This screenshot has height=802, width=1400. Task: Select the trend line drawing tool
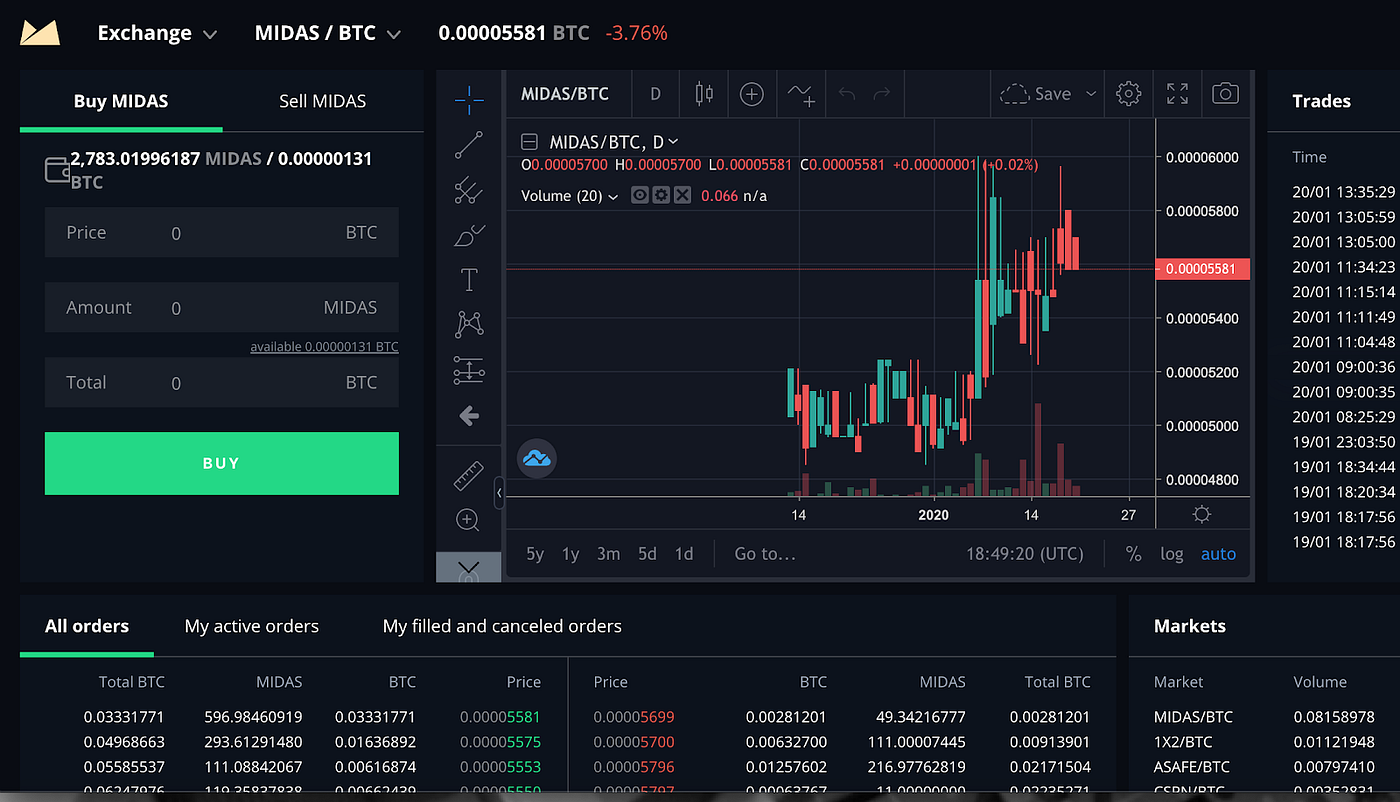point(468,144)
